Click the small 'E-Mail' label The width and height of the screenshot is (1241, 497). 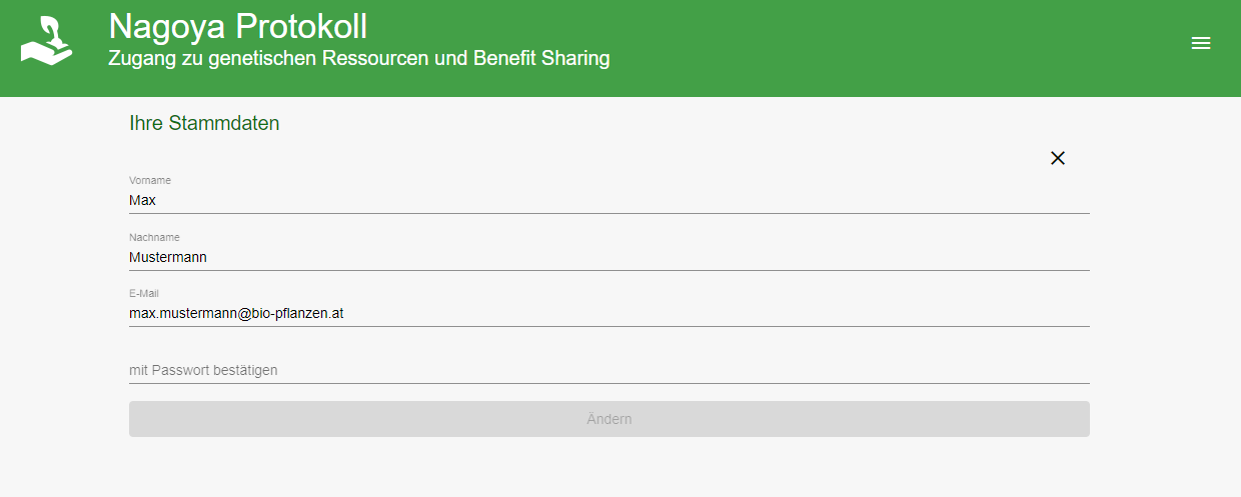pos(144,293)
